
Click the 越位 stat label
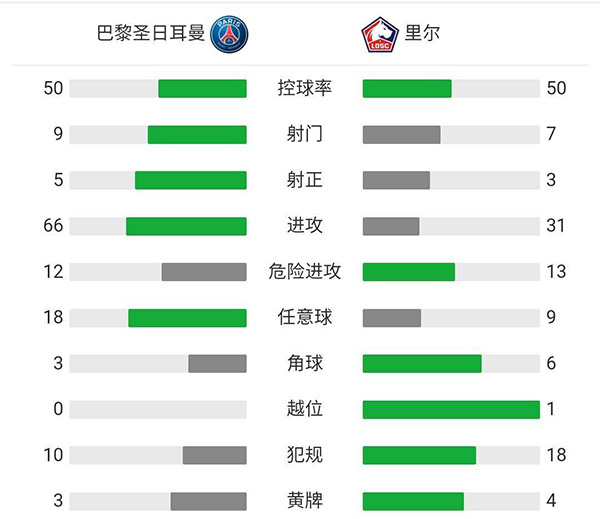coord(304,409)
